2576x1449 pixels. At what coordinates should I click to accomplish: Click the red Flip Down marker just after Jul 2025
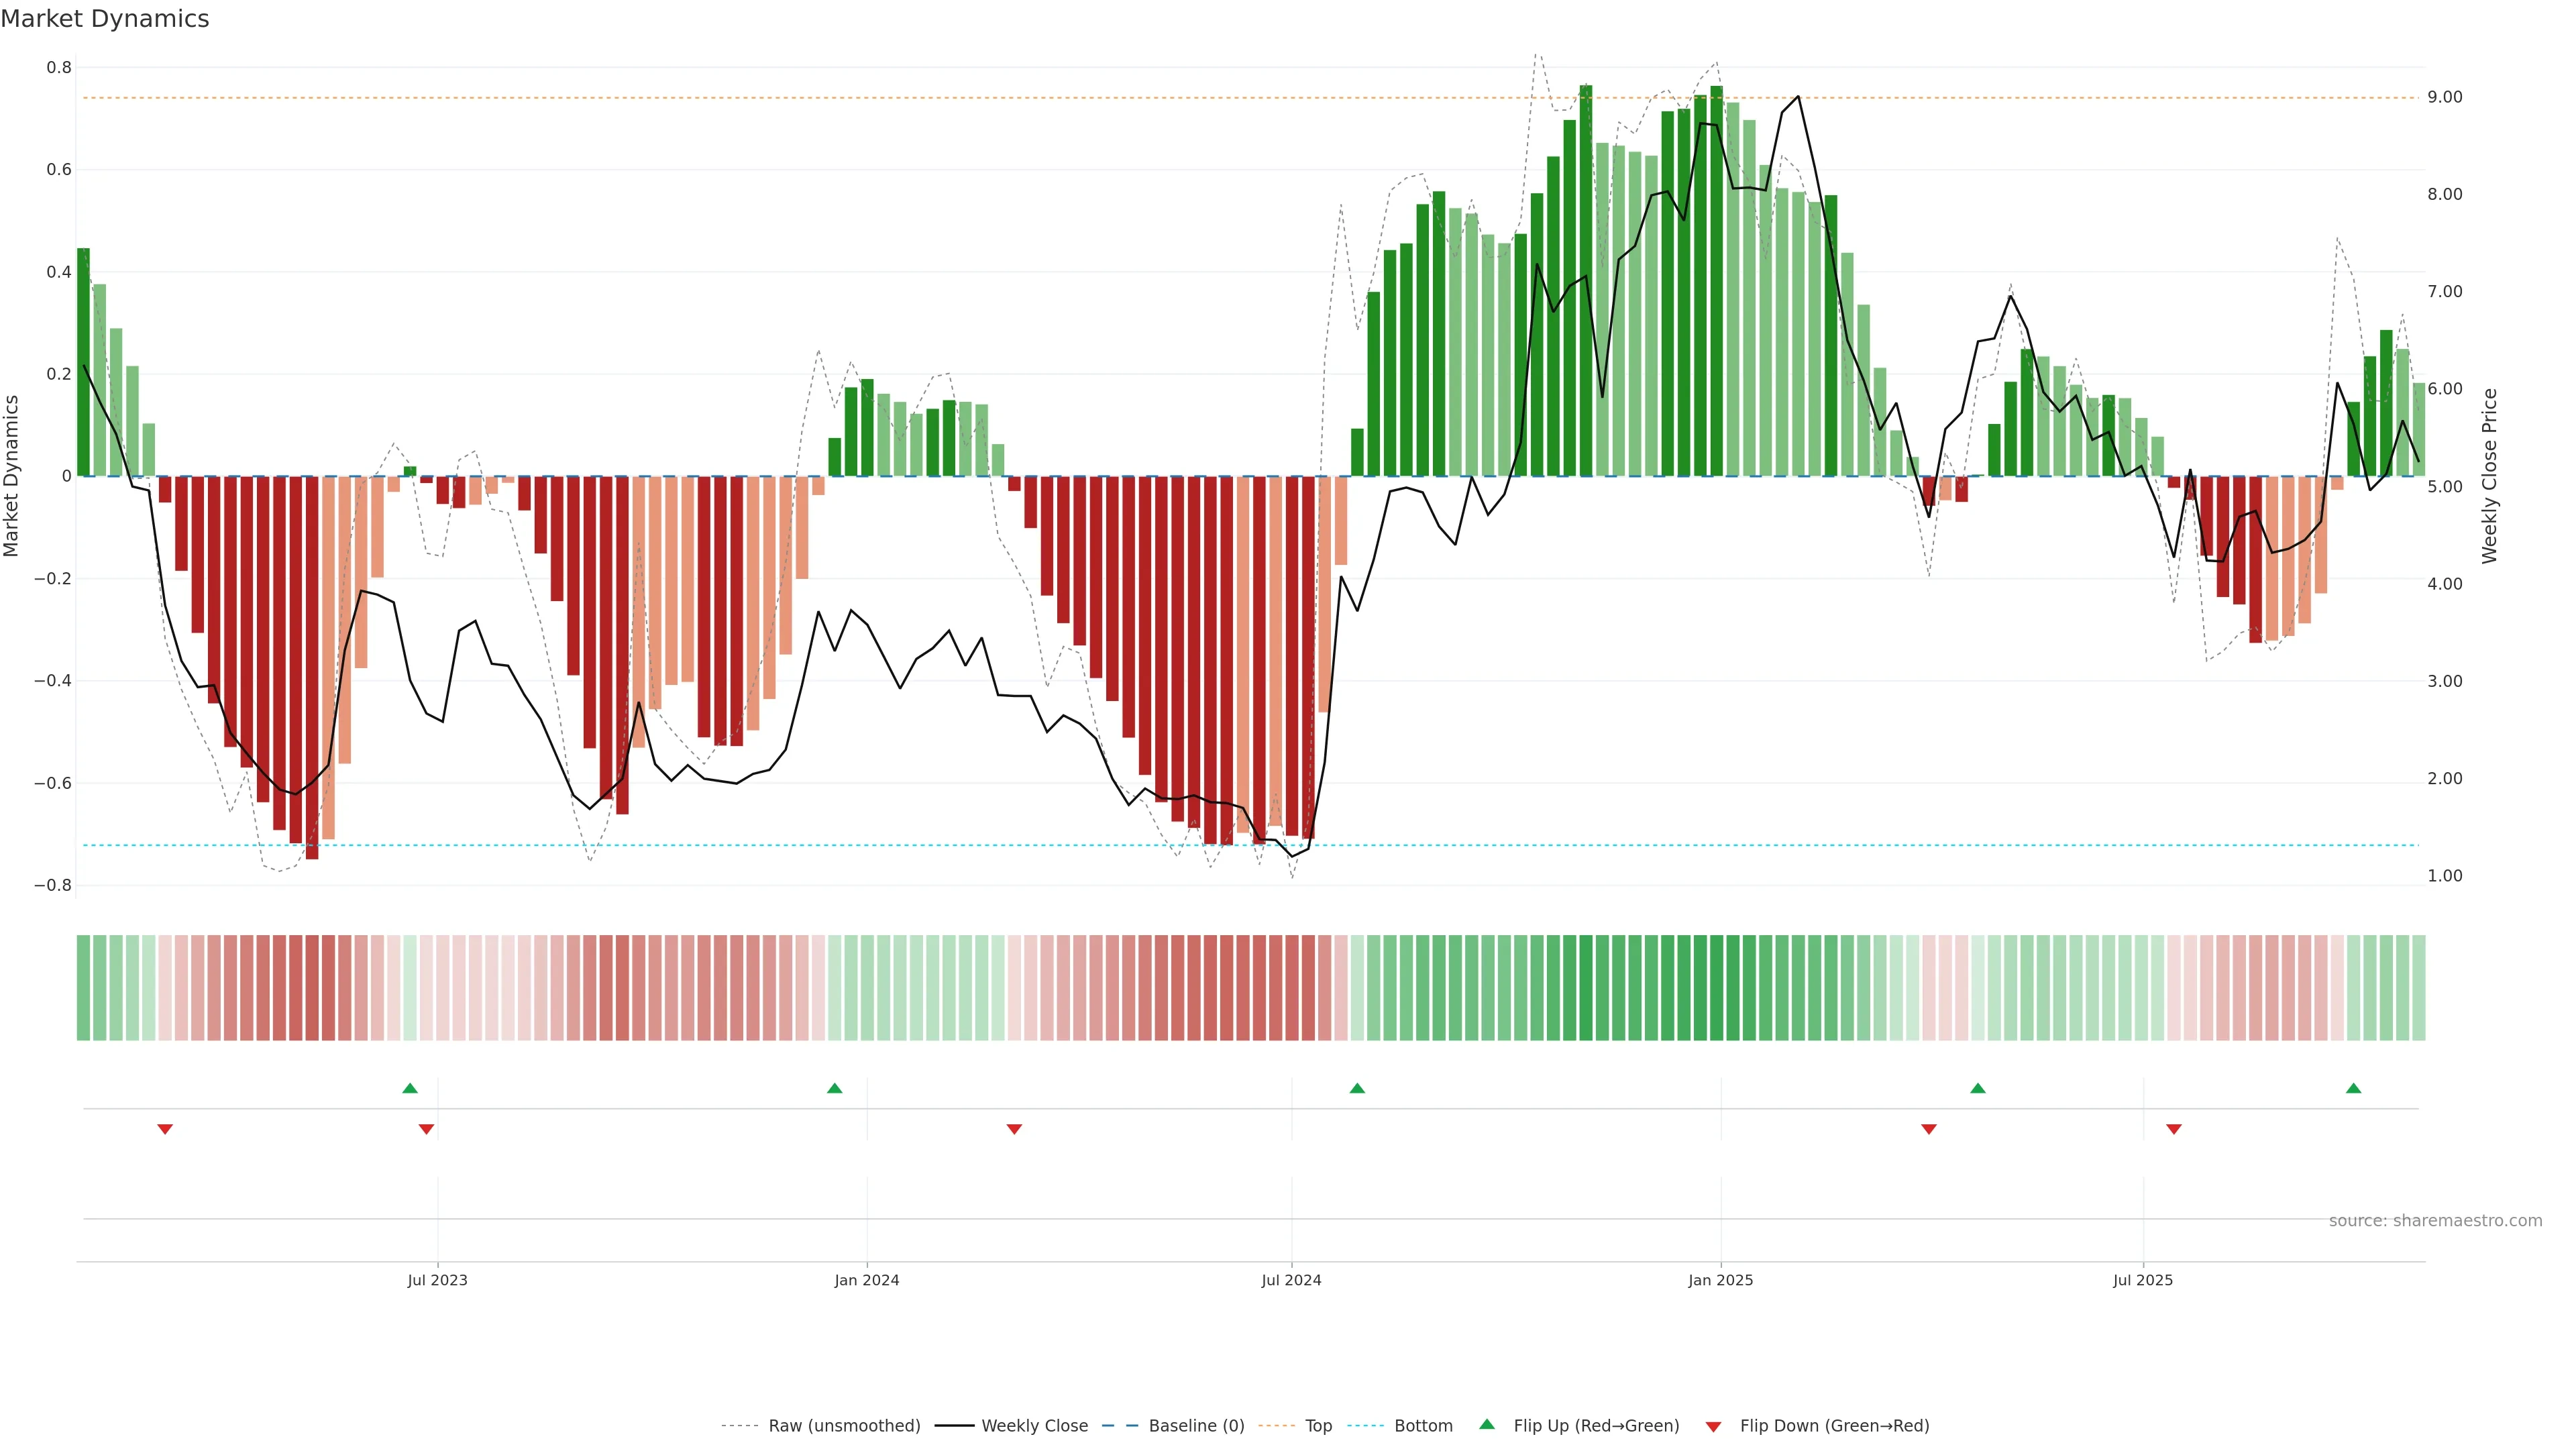[2173, 1129]
